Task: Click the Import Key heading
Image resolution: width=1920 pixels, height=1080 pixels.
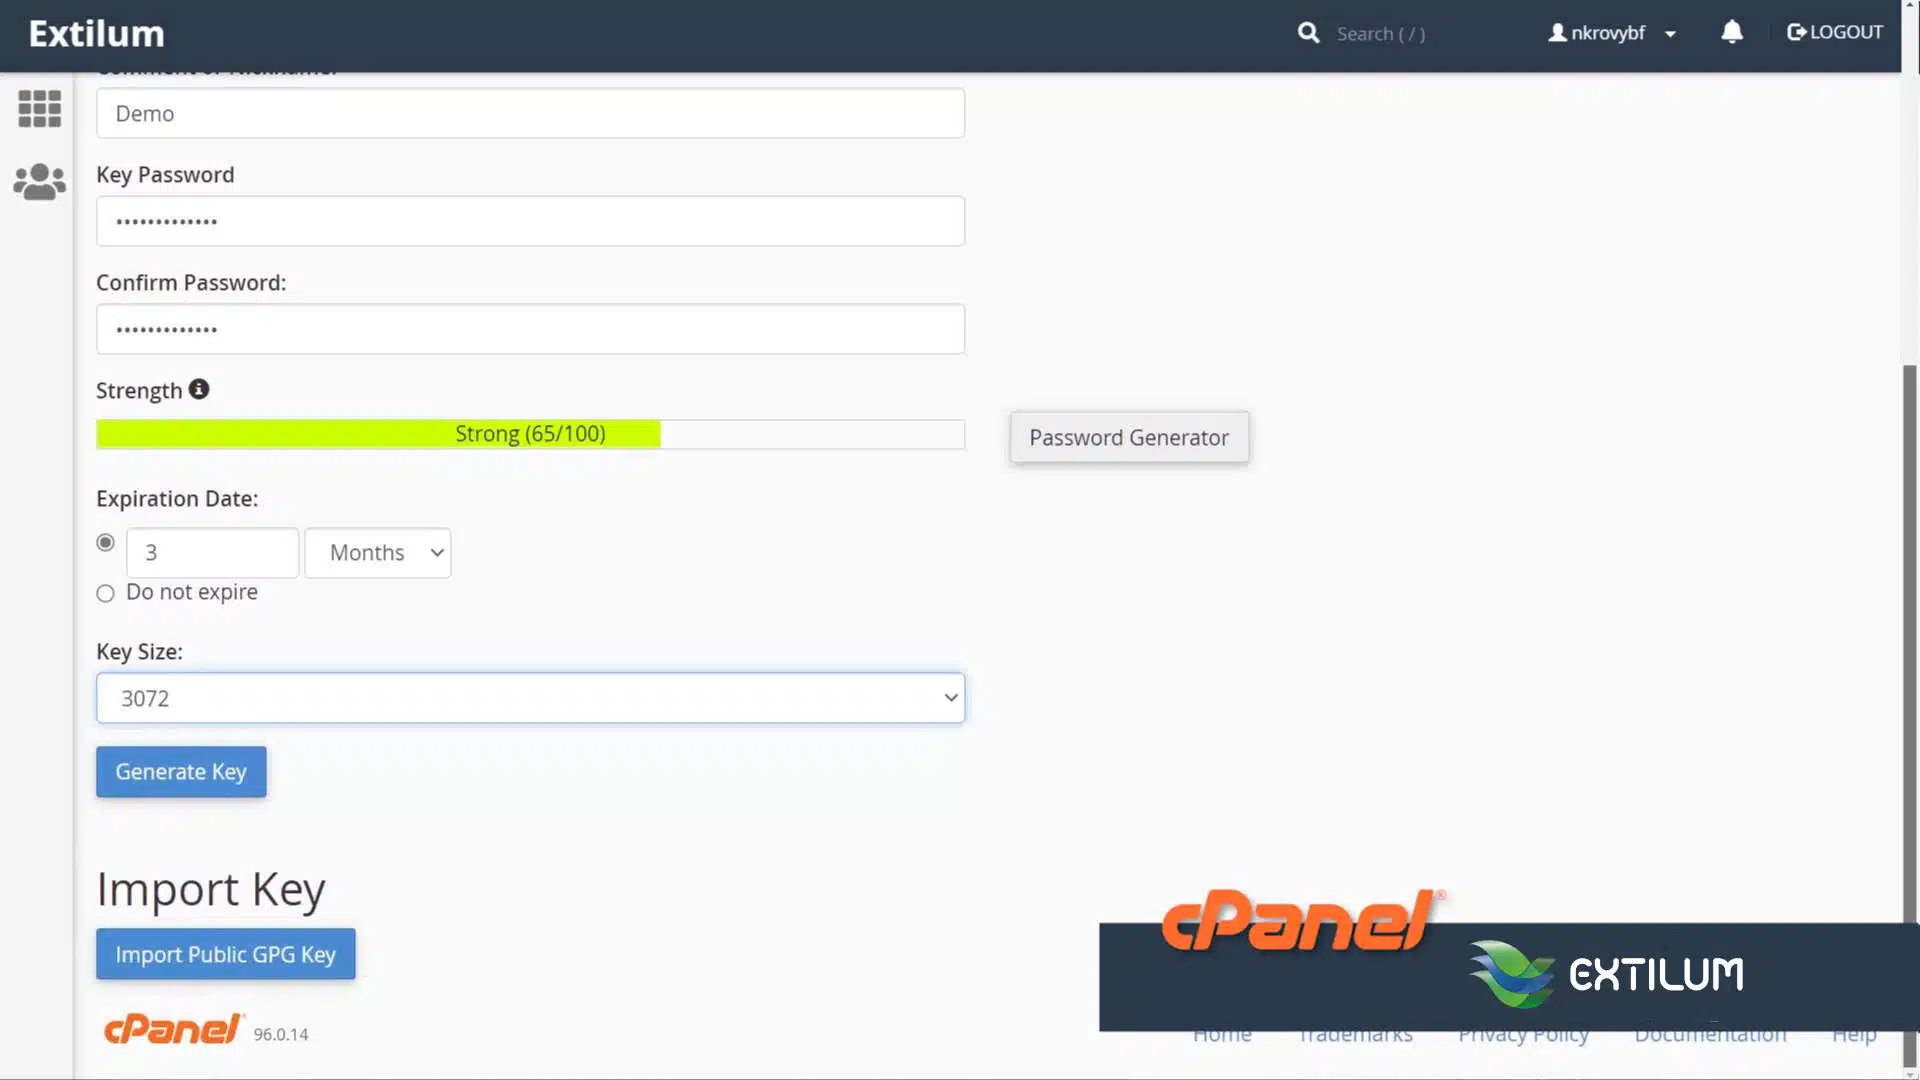Action: (211, 889)
